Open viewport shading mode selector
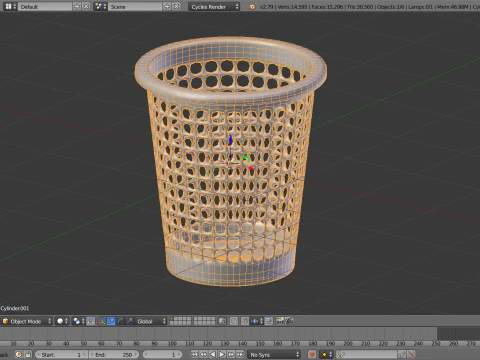 pyautogui.click(x=62, y=321)
